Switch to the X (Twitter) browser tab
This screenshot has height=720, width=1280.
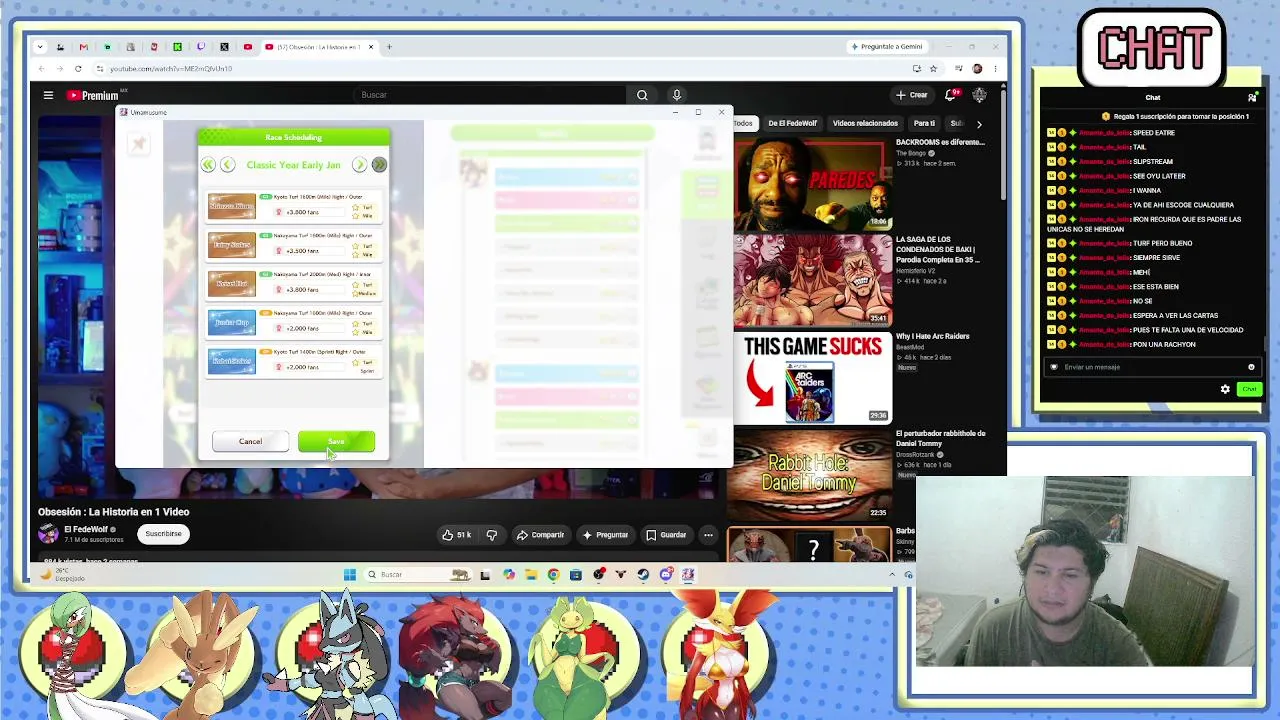[224, 47]
